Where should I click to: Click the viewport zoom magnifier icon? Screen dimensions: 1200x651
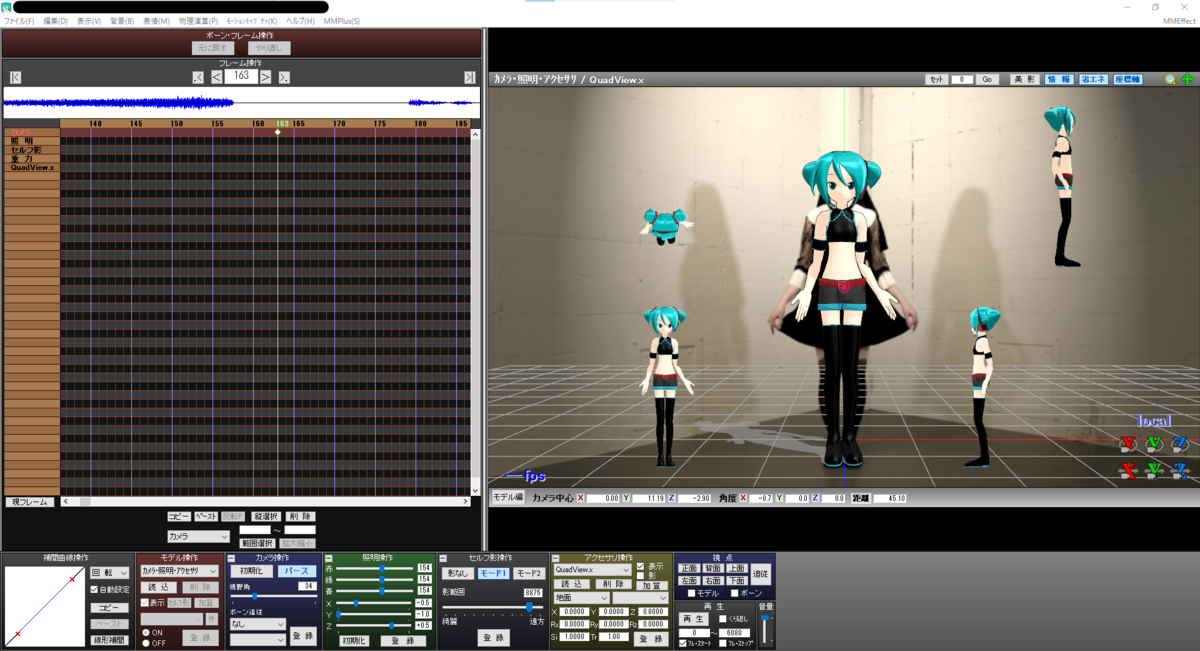coord(1170,79)
